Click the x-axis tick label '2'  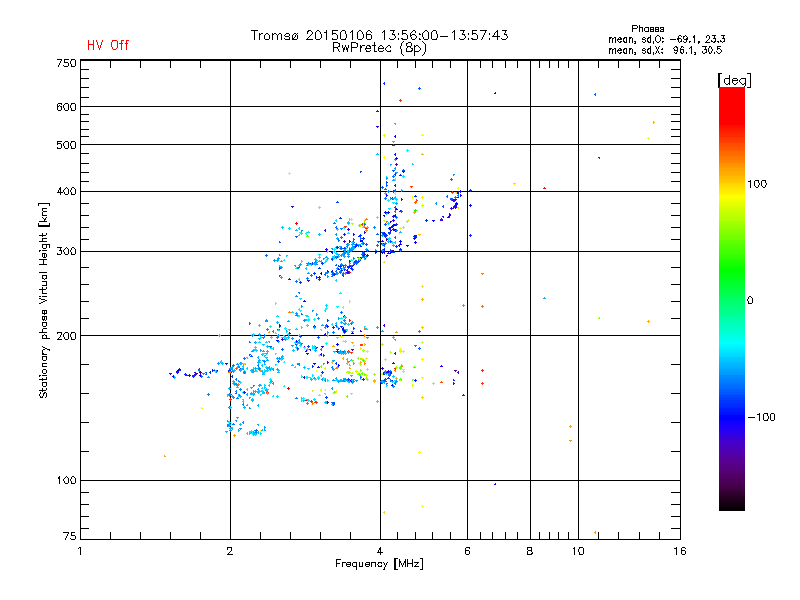[230, 551]
